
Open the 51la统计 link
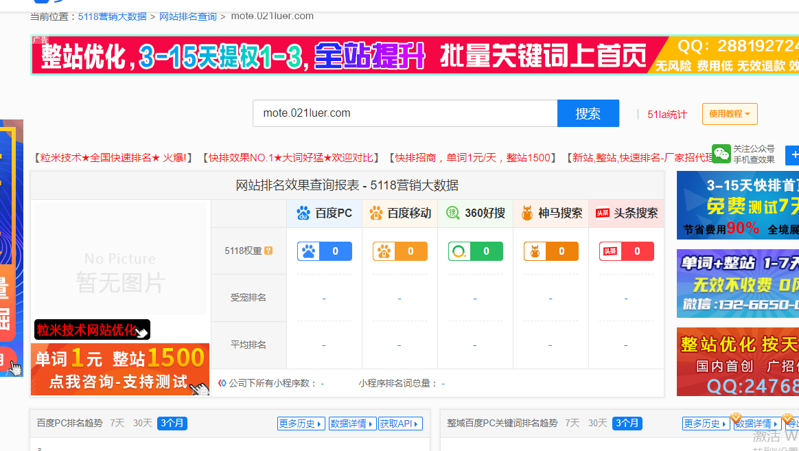[x=667, y=114]
